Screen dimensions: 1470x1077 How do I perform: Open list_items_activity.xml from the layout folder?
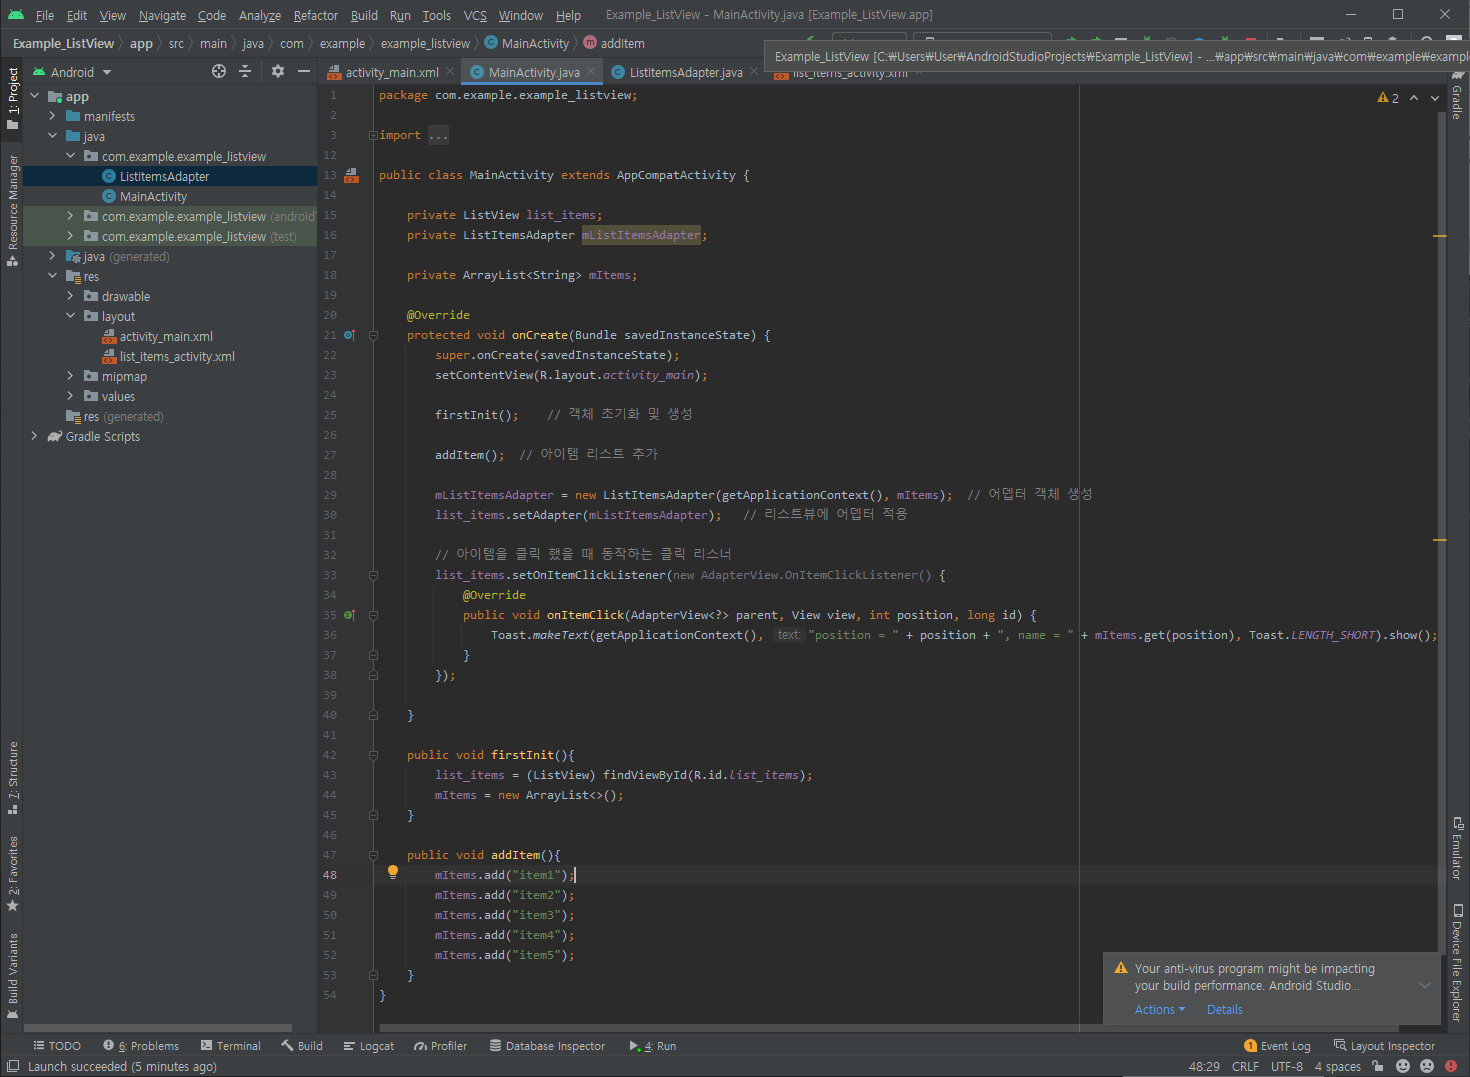[x=177, y=356]
